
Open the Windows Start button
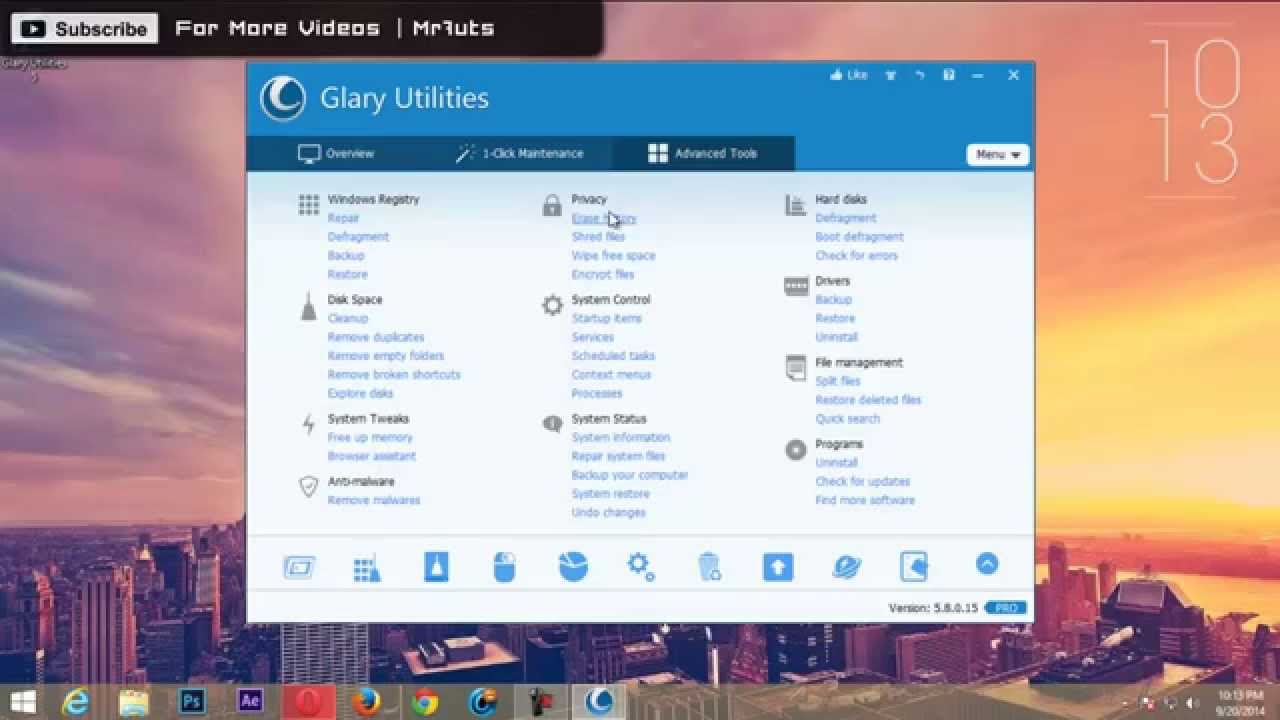23,702
